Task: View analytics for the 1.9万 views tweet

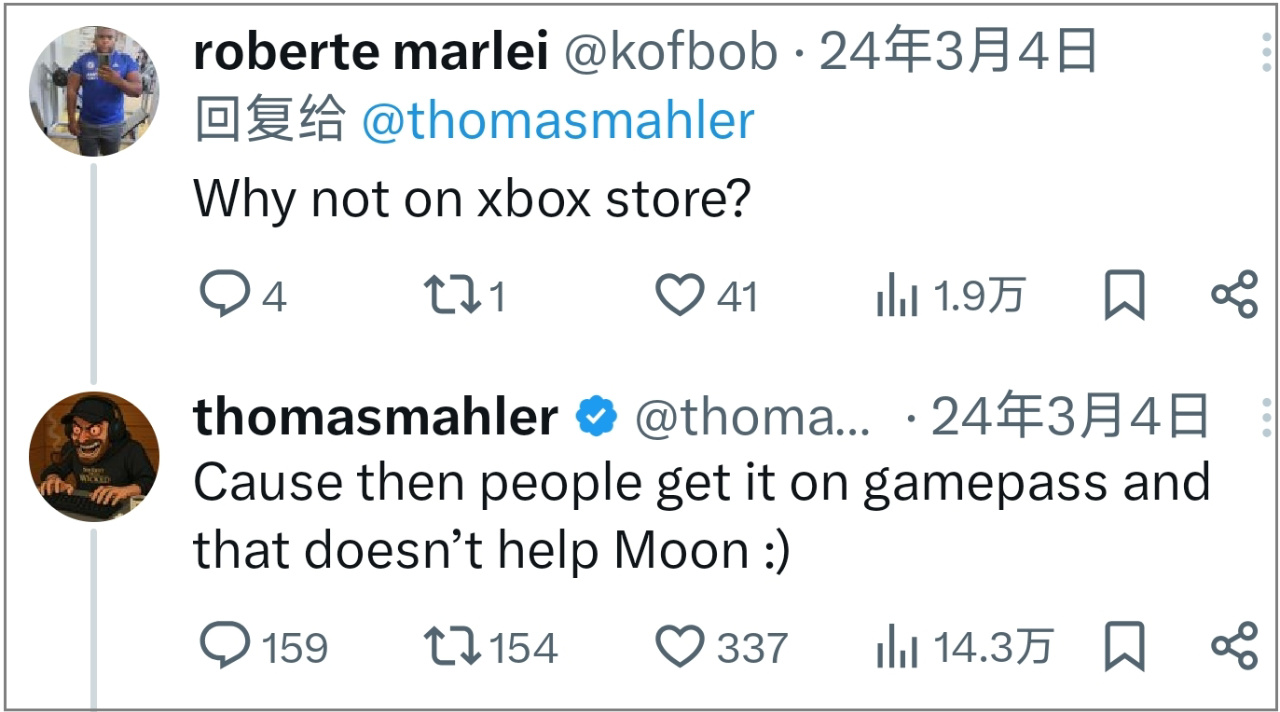Action: [896, 297]
